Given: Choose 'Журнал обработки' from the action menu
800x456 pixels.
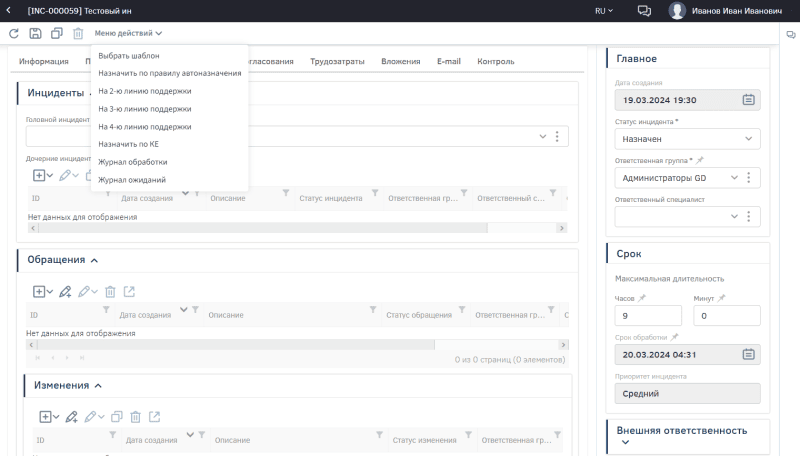Looking at the screenshot, I should tap(133, 162).
